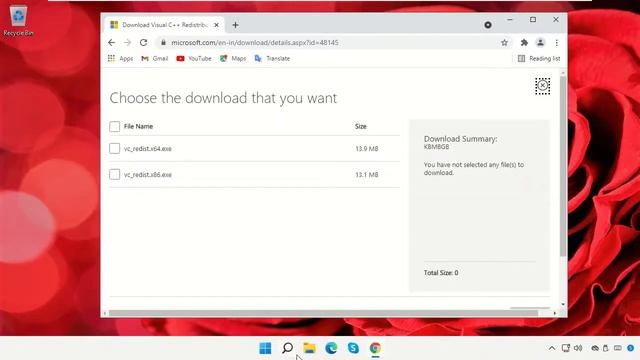Open the Translate bookmark
Viewport: 640px width, 360px height.
click(x=272, y=58)
